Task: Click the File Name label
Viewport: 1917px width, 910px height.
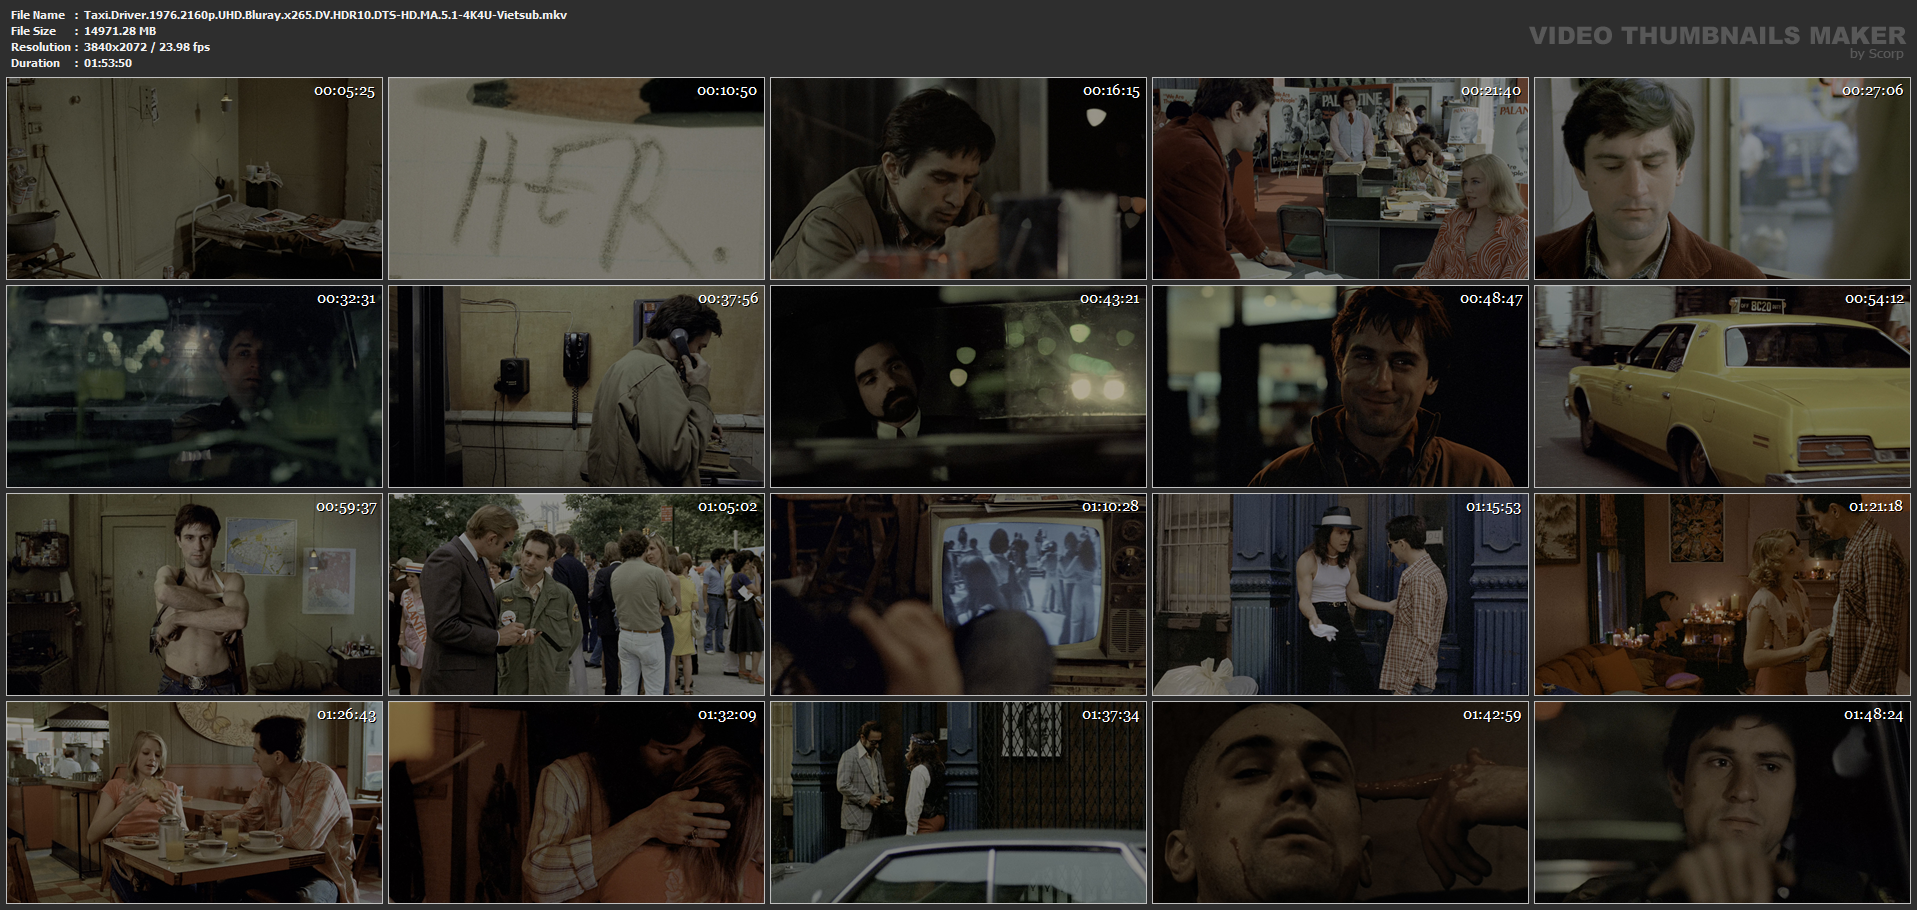Action: pyautogui.click(x=38, y=15)
